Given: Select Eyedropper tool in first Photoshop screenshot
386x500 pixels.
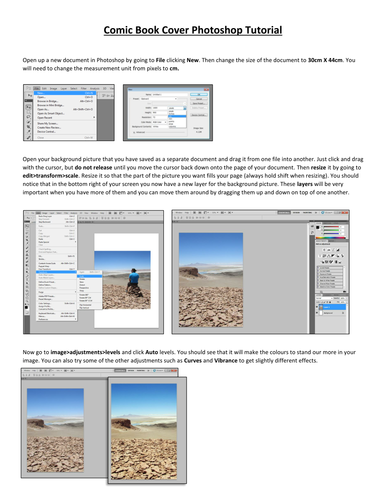Looking at the screenshot, I should pos(28,132).
